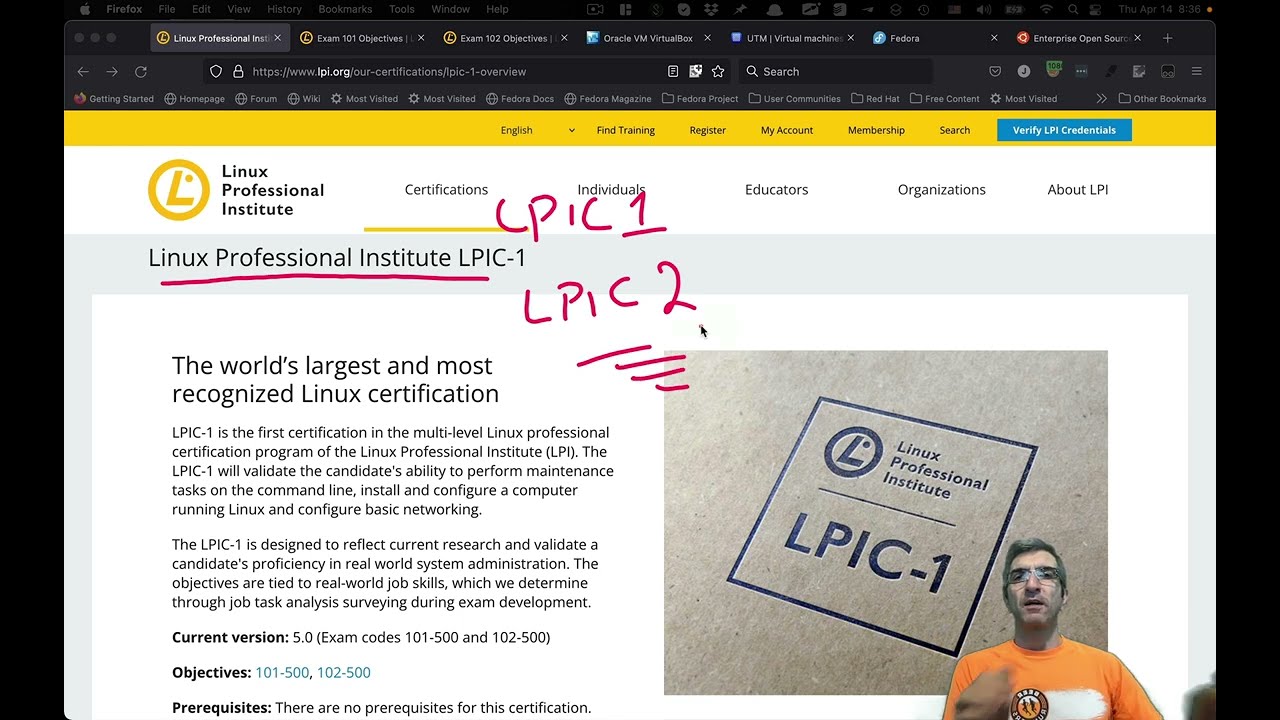Go back with the browser back arrow

coord(83,72)
